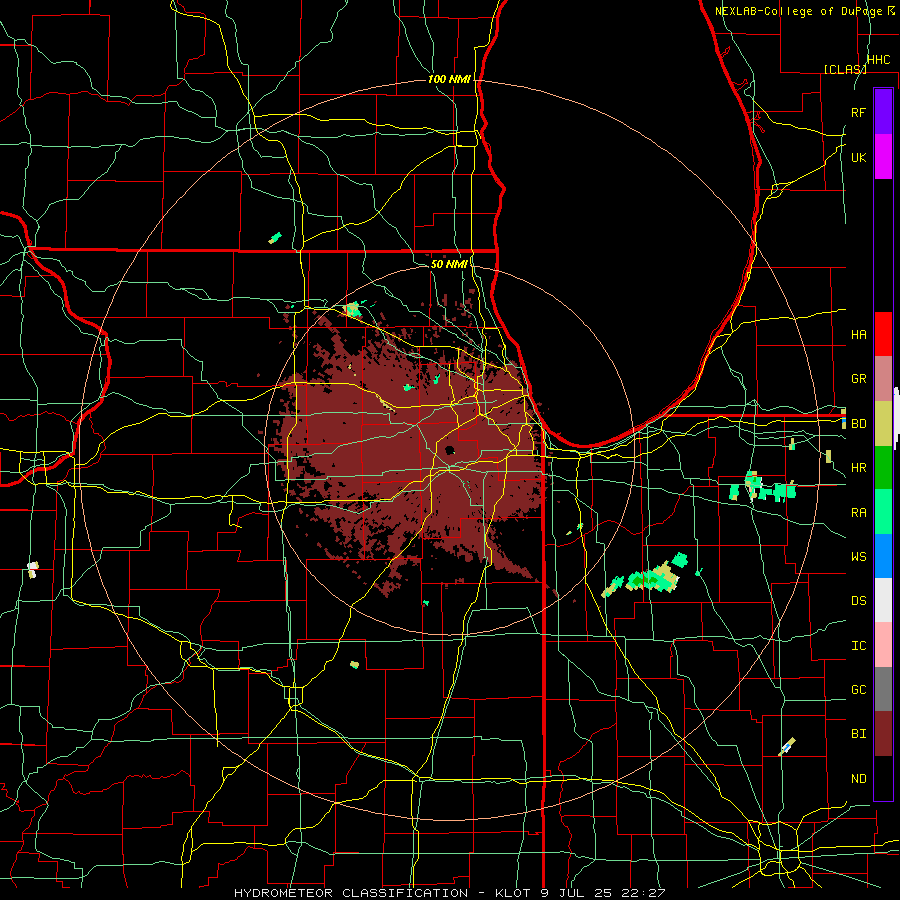Click the GR legend label
The width and height of the screenshot is (900, 900).
click(858, 379)
